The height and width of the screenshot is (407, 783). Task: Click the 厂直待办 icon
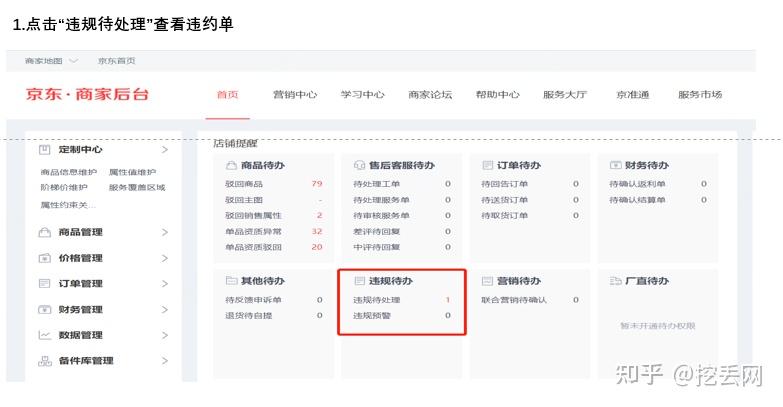[615, 281]
